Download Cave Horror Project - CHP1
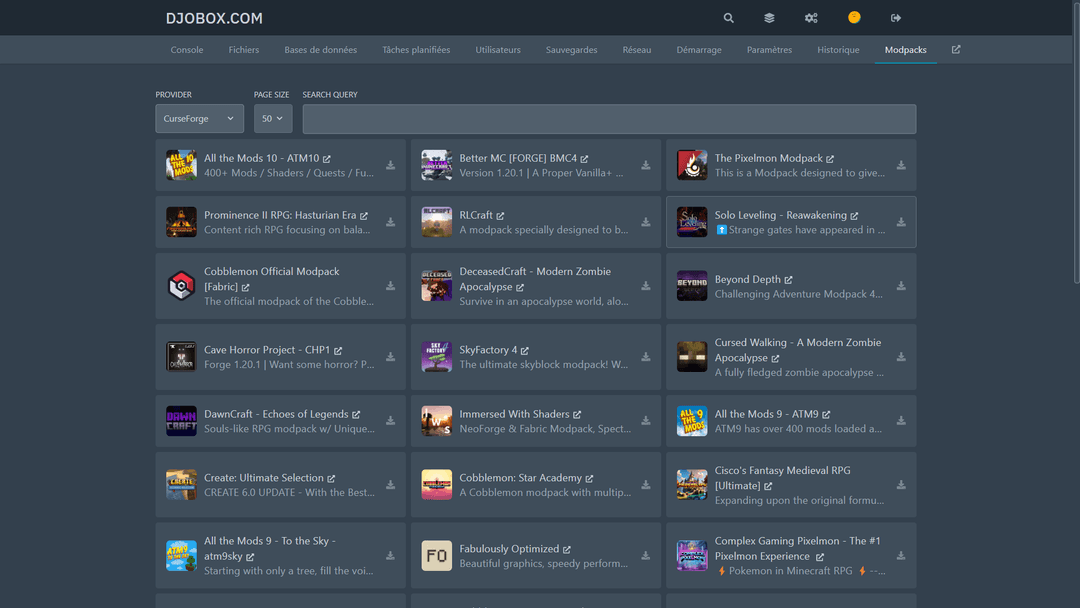The height and width of the screenshot is (608, 1080). click(391, 357)
